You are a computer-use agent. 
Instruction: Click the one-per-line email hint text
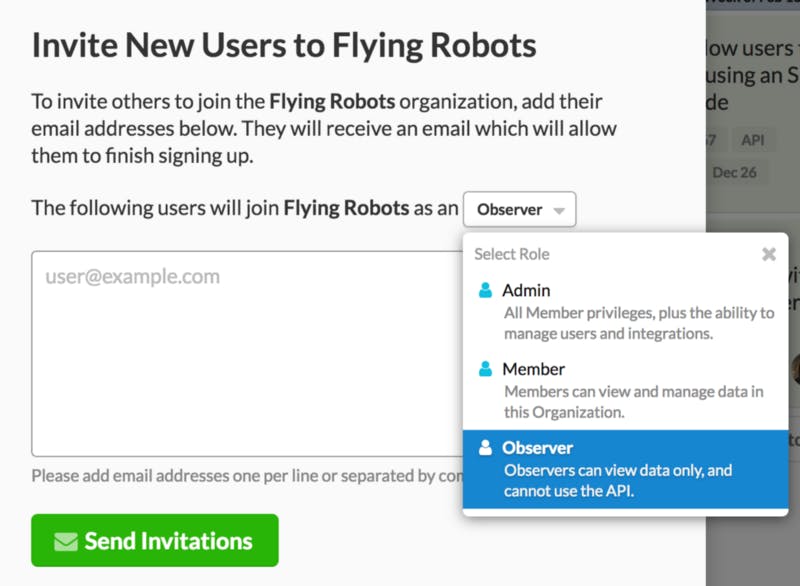tap(246, 476)
